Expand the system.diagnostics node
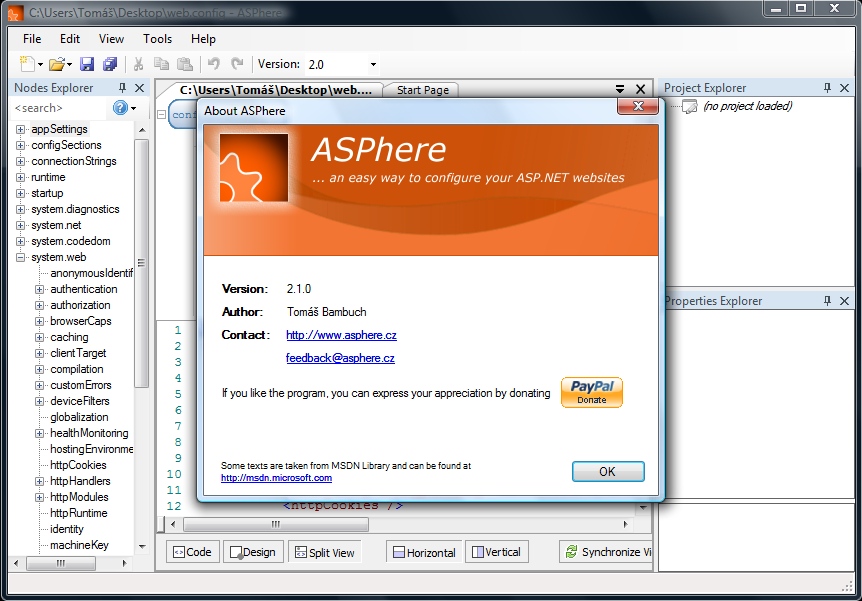The height and width of the screenshot is (601, 862). click(20, 209)
